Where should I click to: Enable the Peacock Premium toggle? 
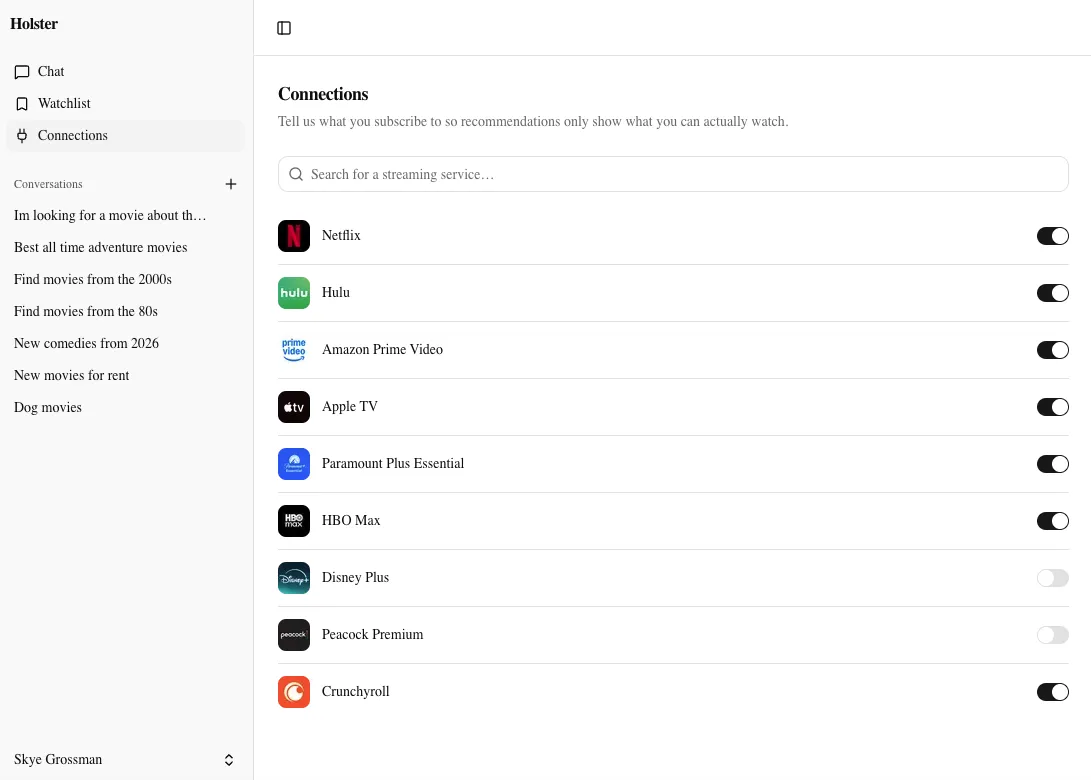(x=1052, y=635)
